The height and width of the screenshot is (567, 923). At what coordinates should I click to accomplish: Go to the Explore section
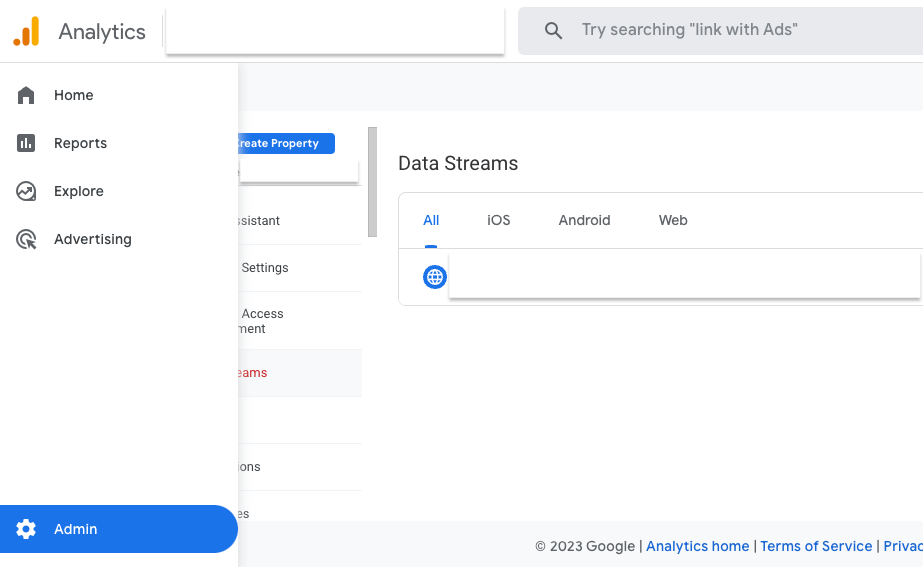(78, 191)
